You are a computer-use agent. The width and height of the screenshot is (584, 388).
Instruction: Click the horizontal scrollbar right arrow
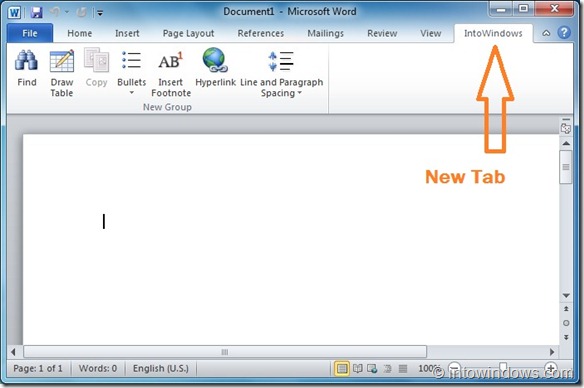pyautogui.click(x=552, y=352)
